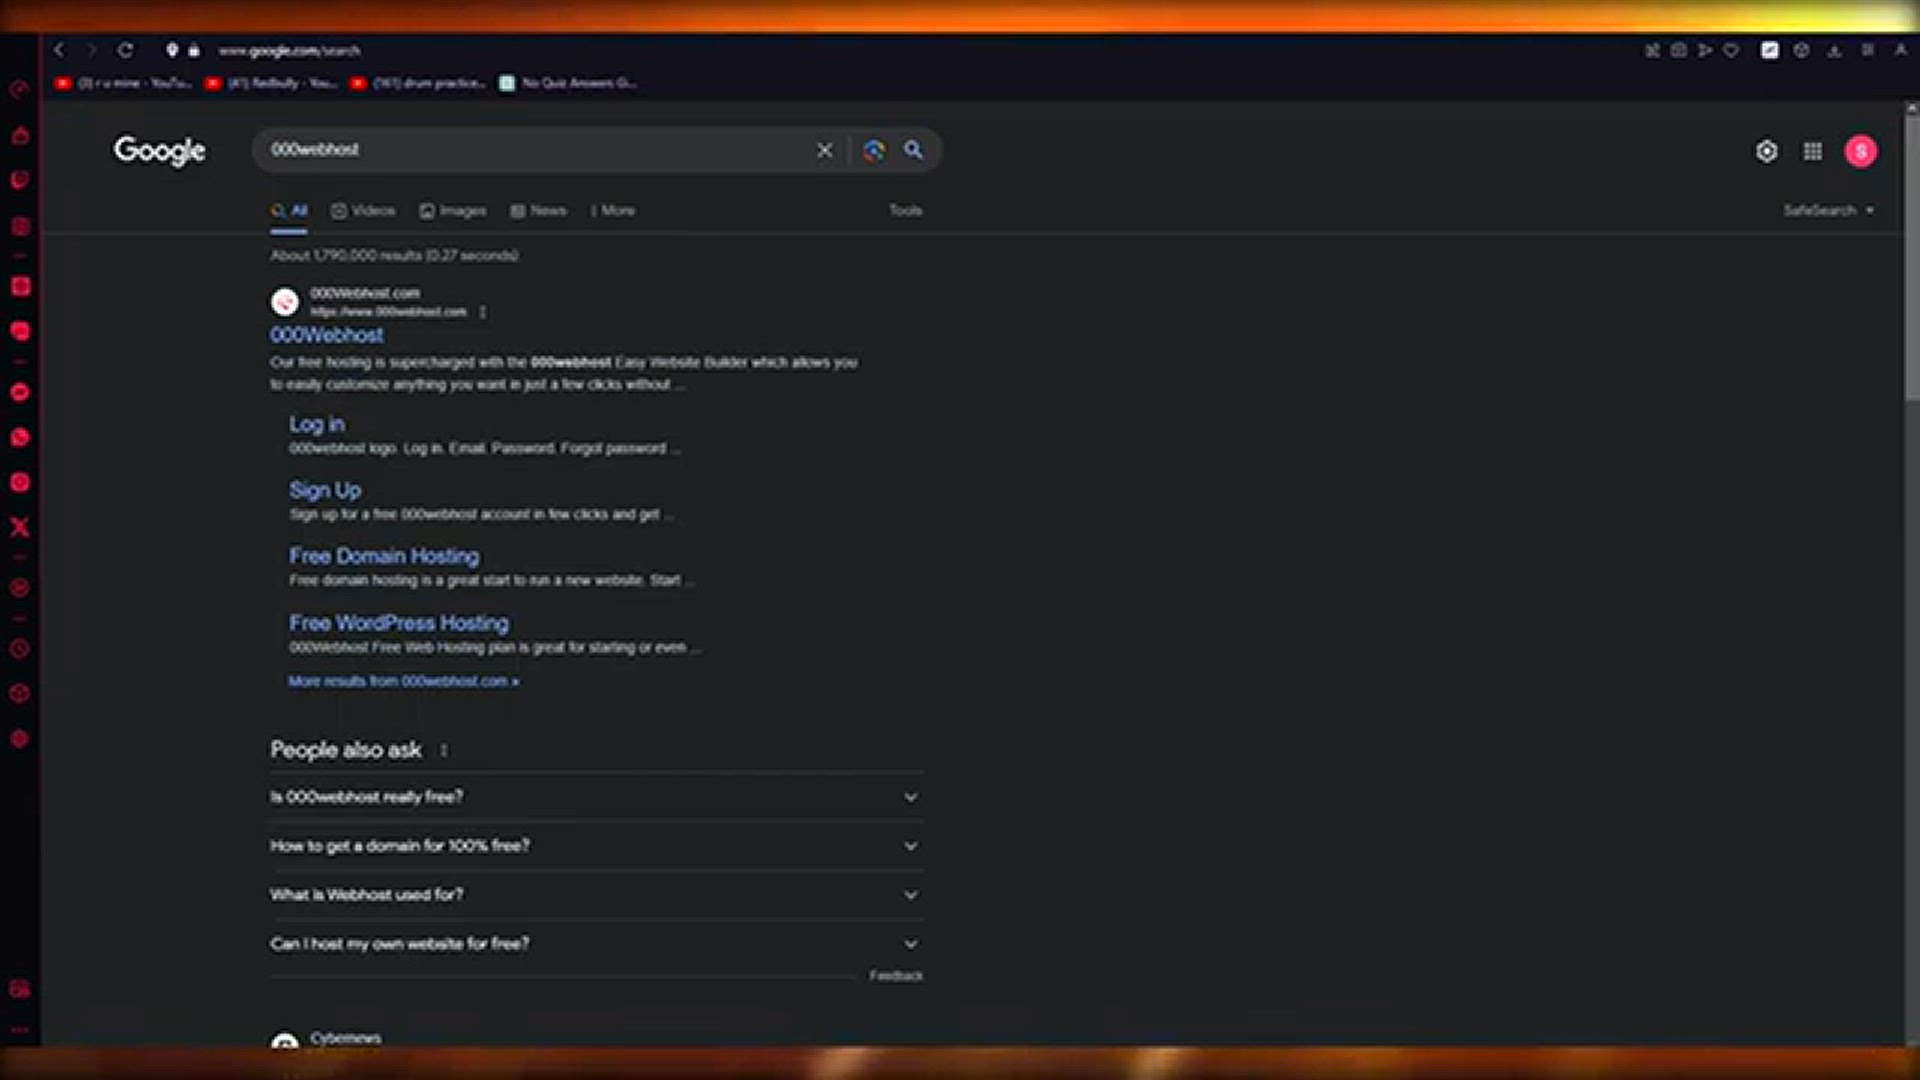Open Messenger in the sidebar

(20, 392)
